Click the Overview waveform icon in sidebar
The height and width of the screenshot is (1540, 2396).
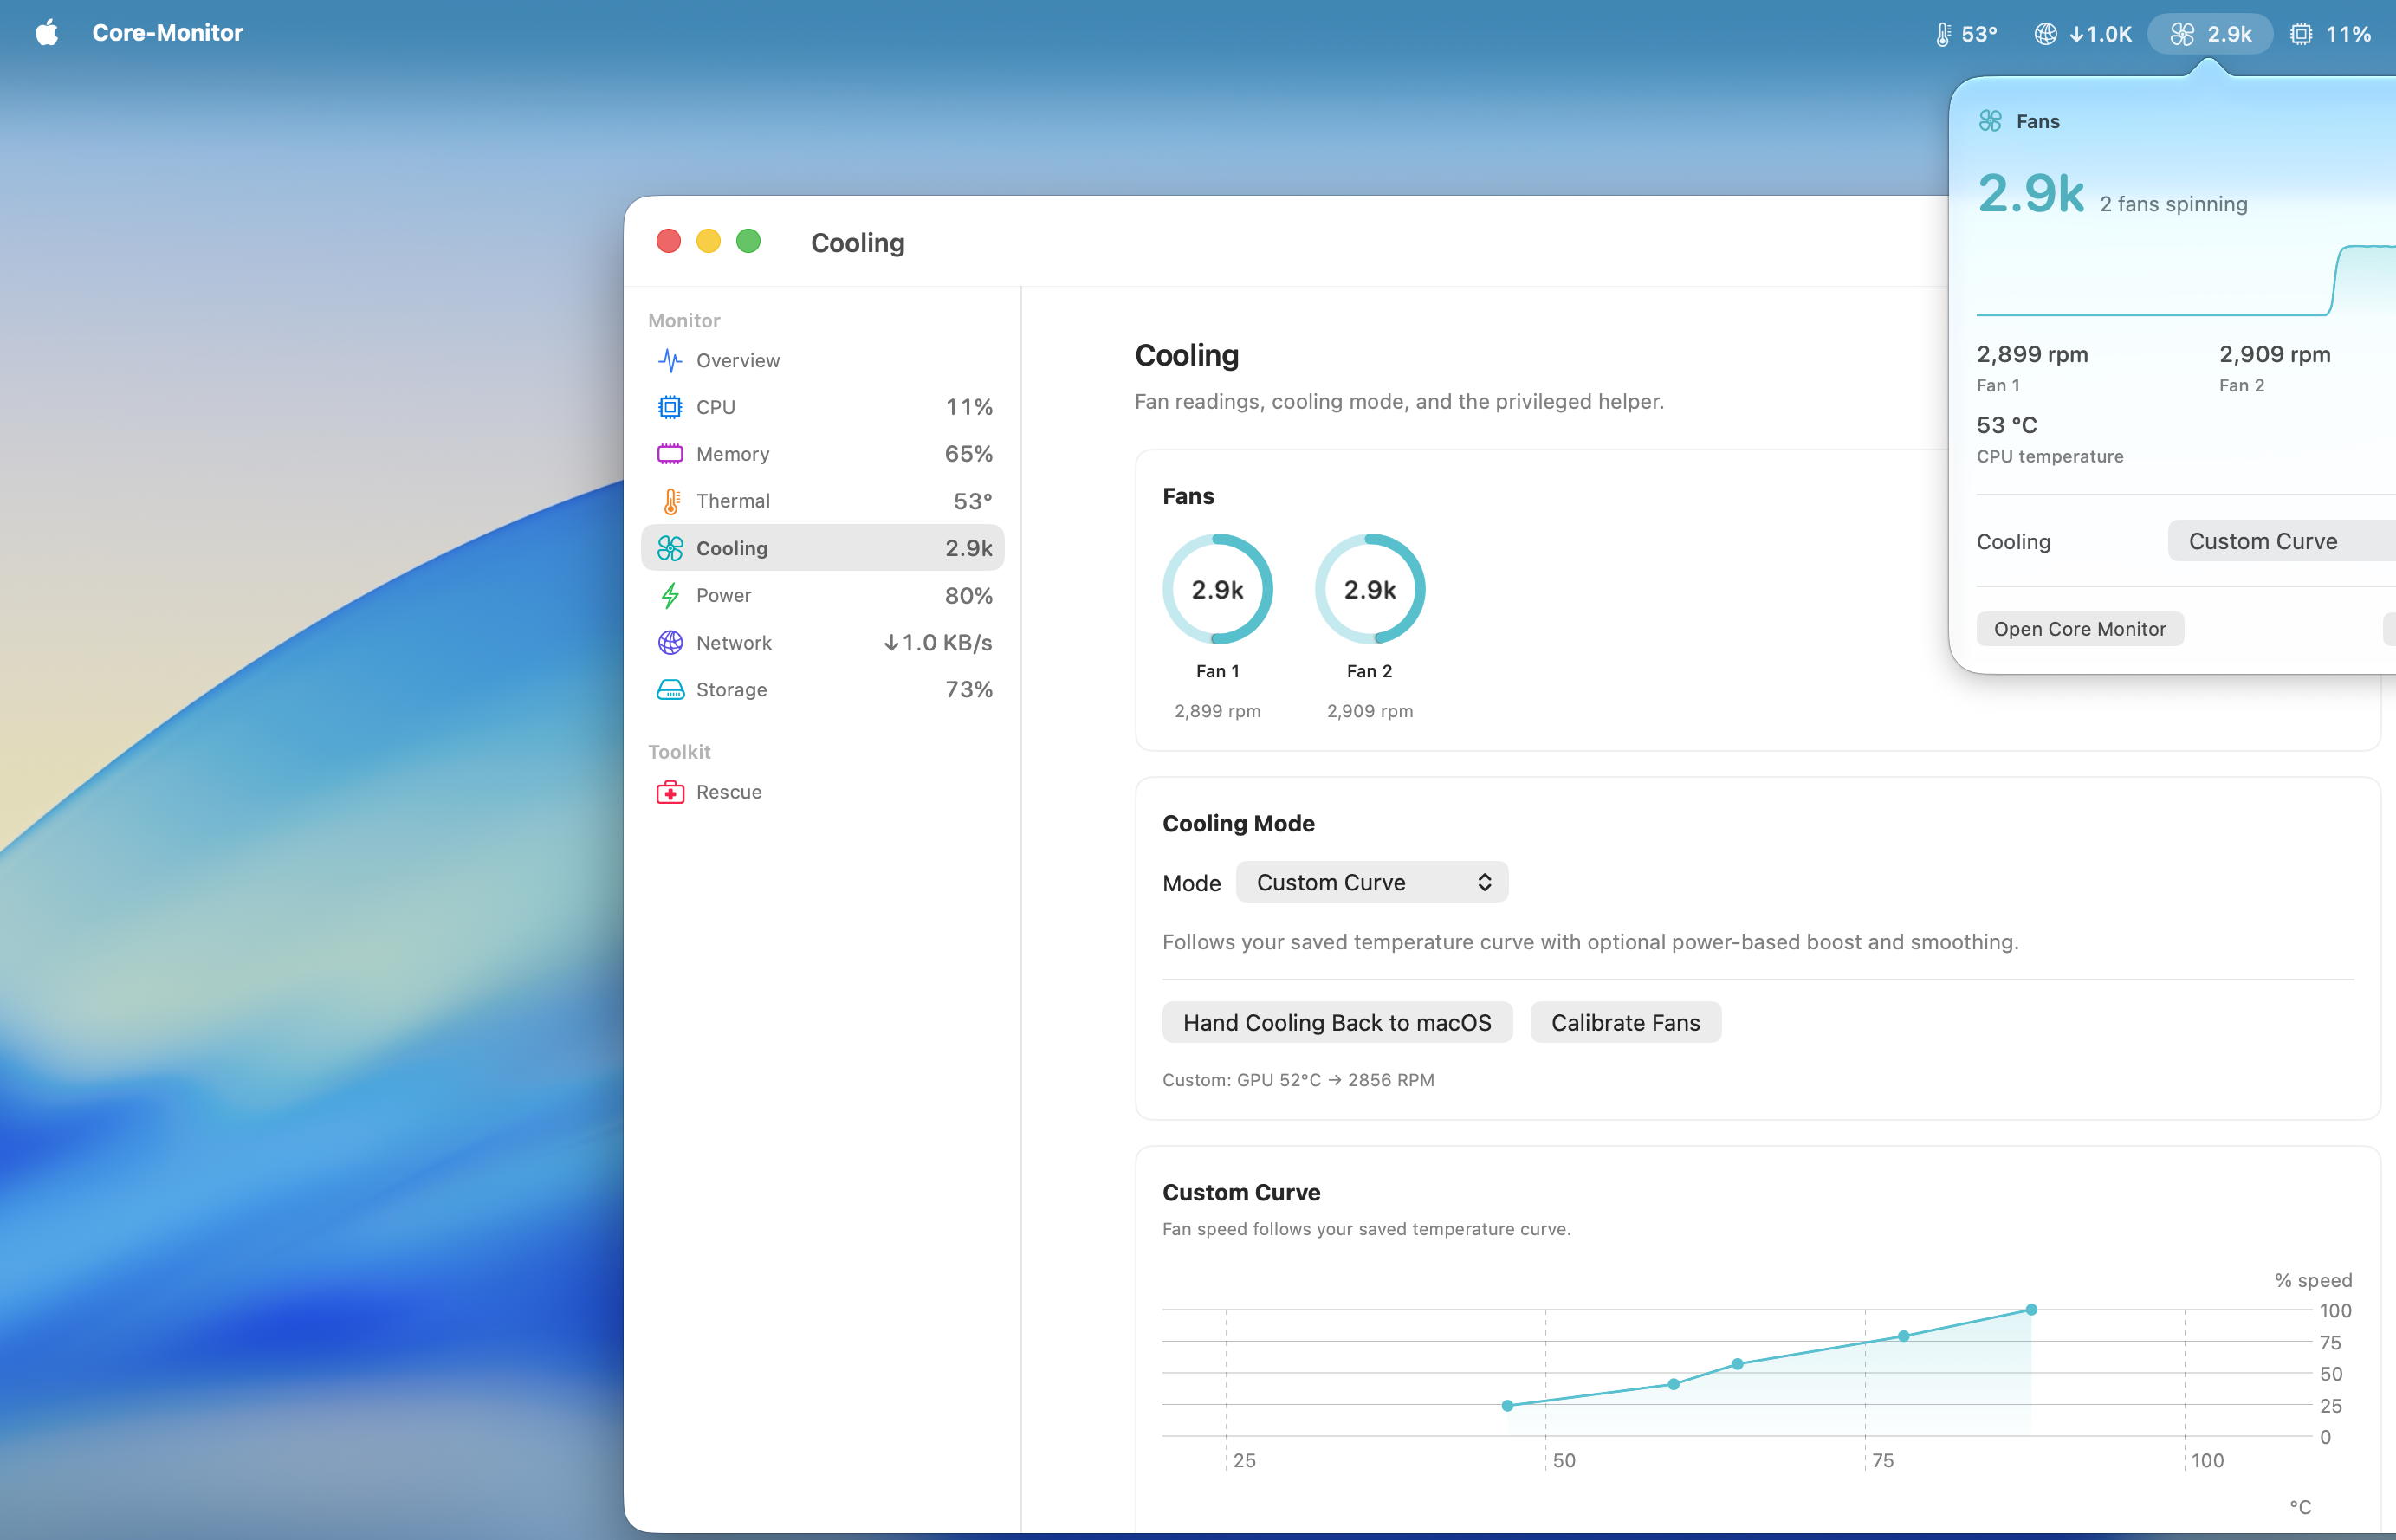(670, 360)
